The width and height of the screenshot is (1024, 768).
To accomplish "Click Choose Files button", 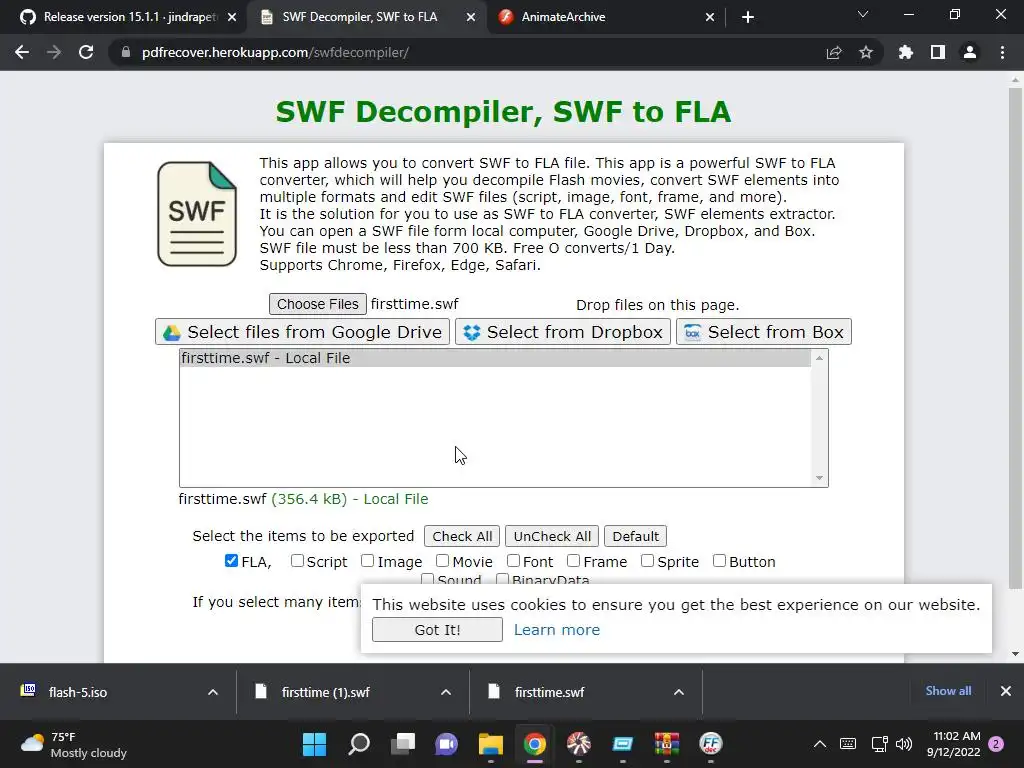I will pyautogui.click(x=317, y=304).
